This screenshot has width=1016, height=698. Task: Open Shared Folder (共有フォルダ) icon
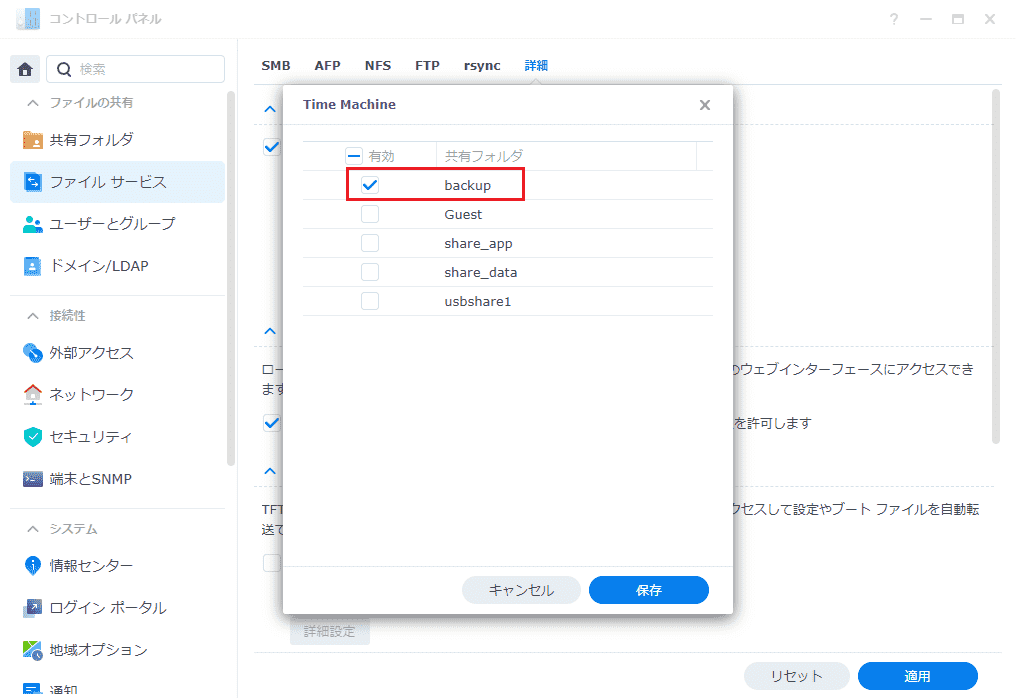[32, 140]
